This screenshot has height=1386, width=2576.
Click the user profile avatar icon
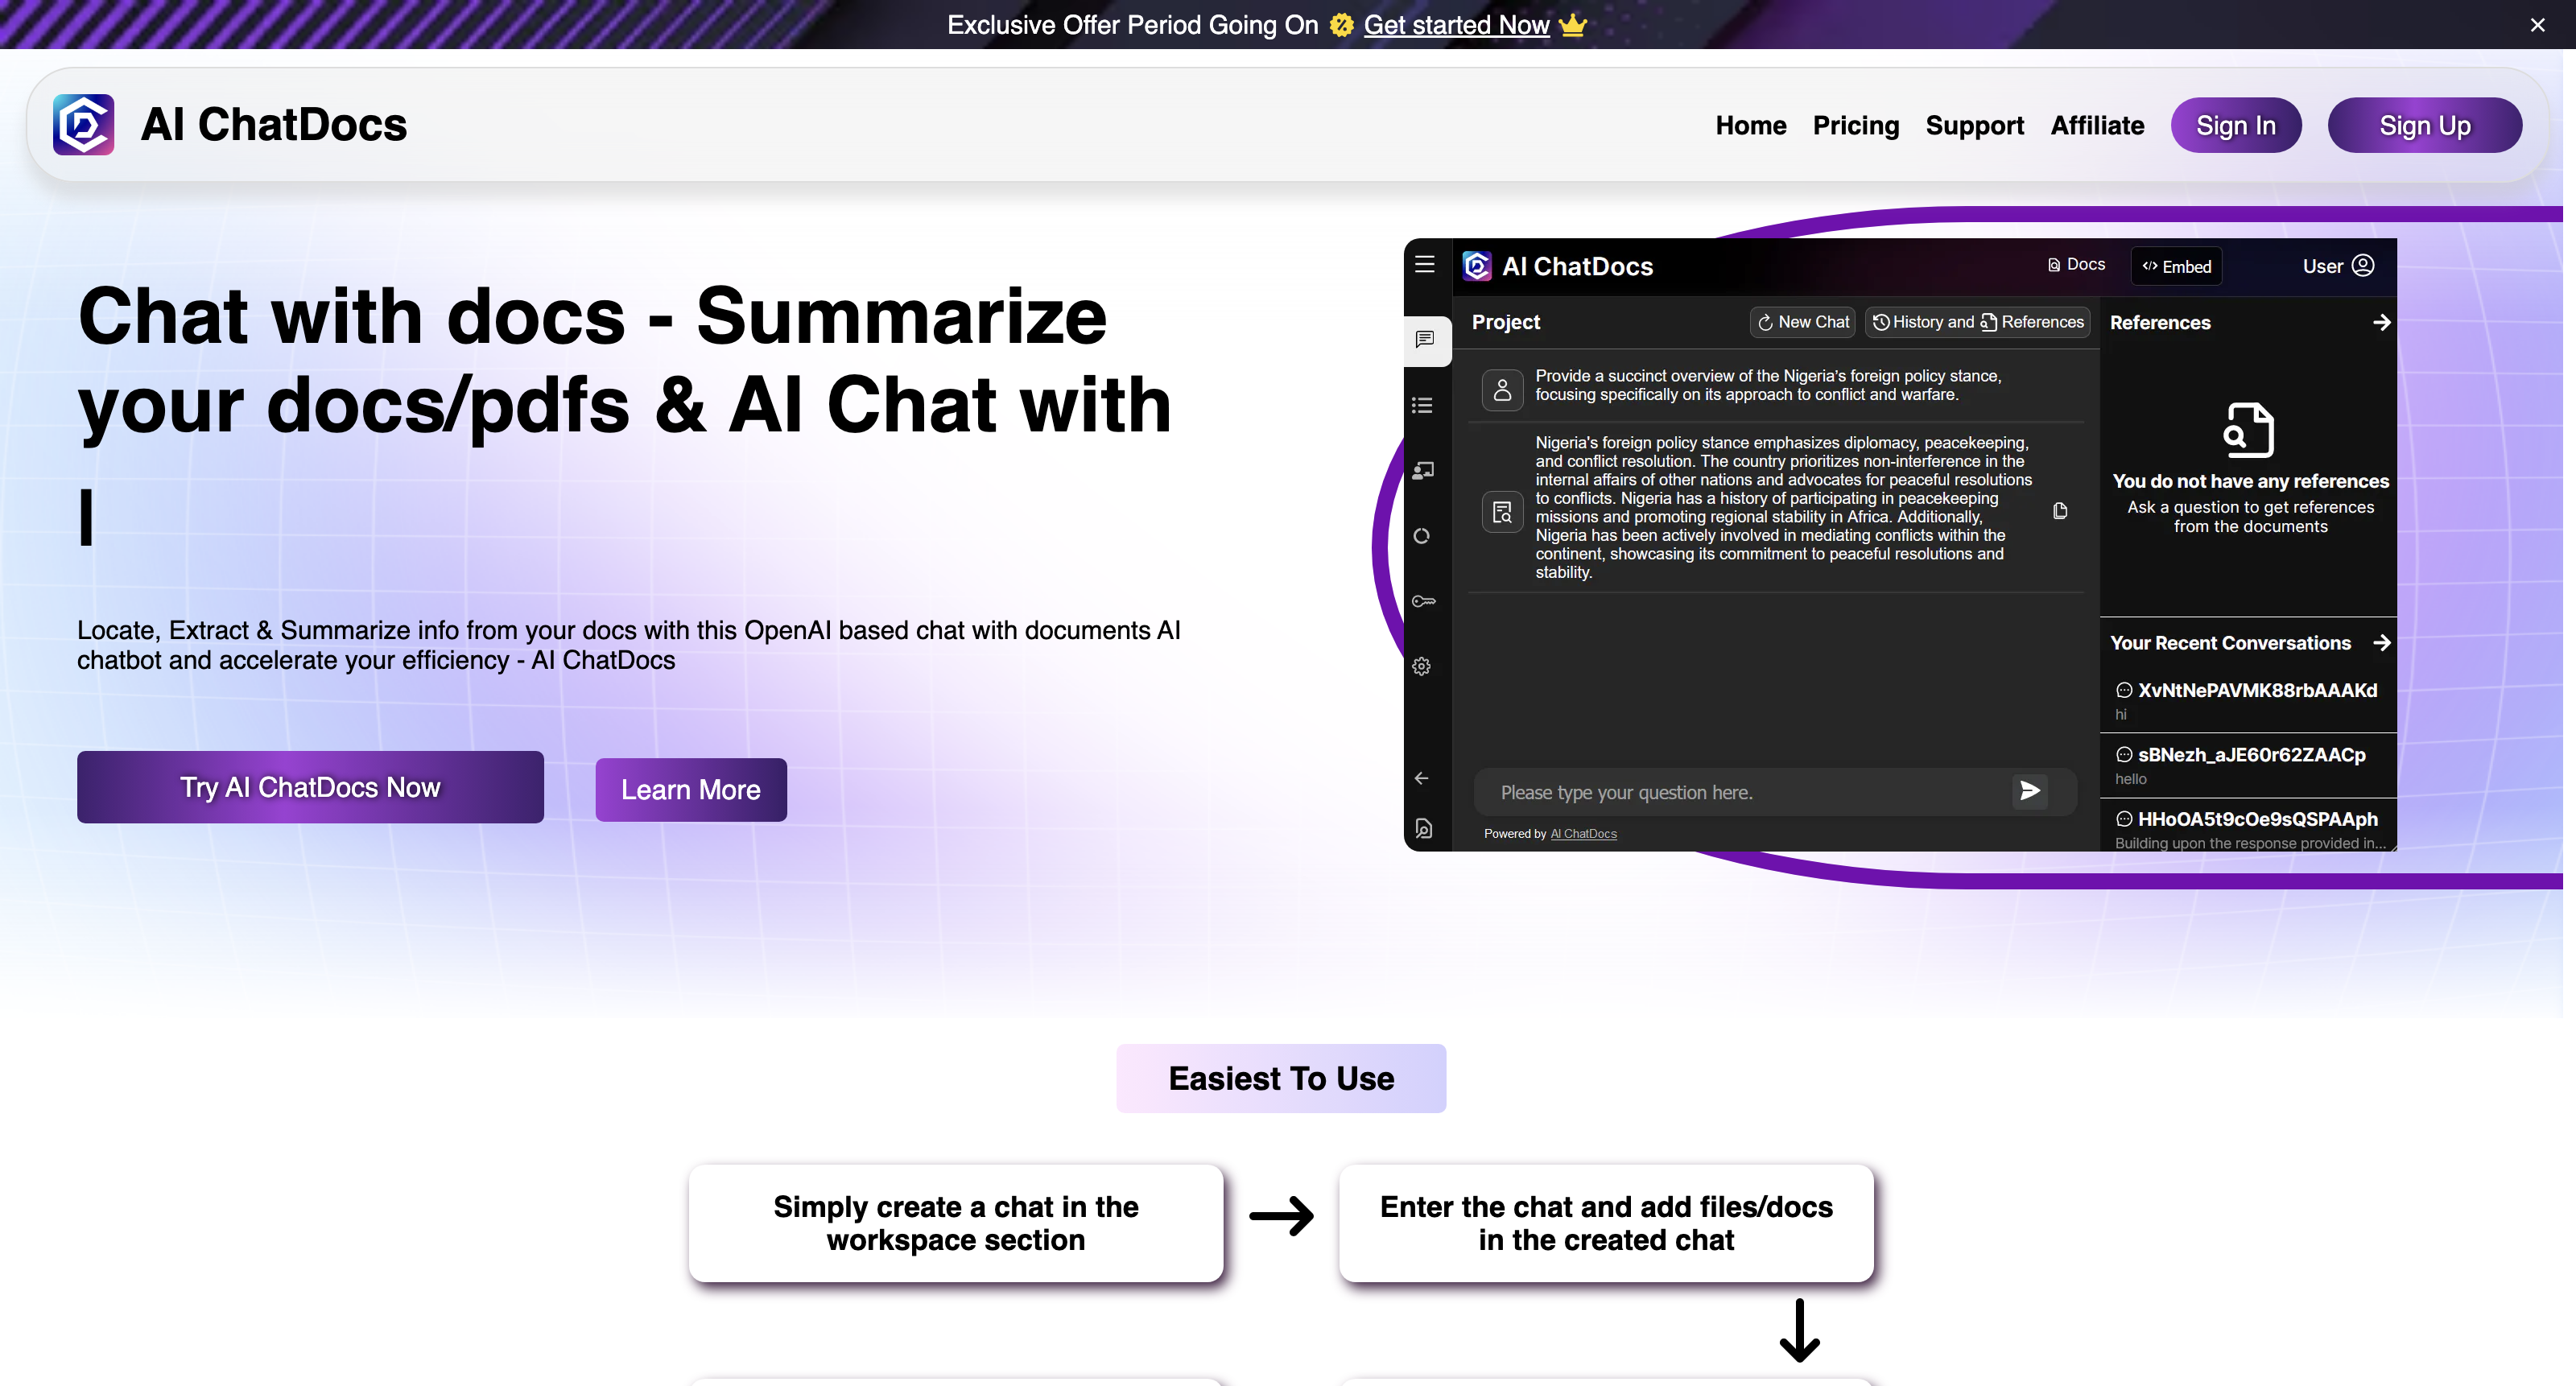tap(2364, 265)
